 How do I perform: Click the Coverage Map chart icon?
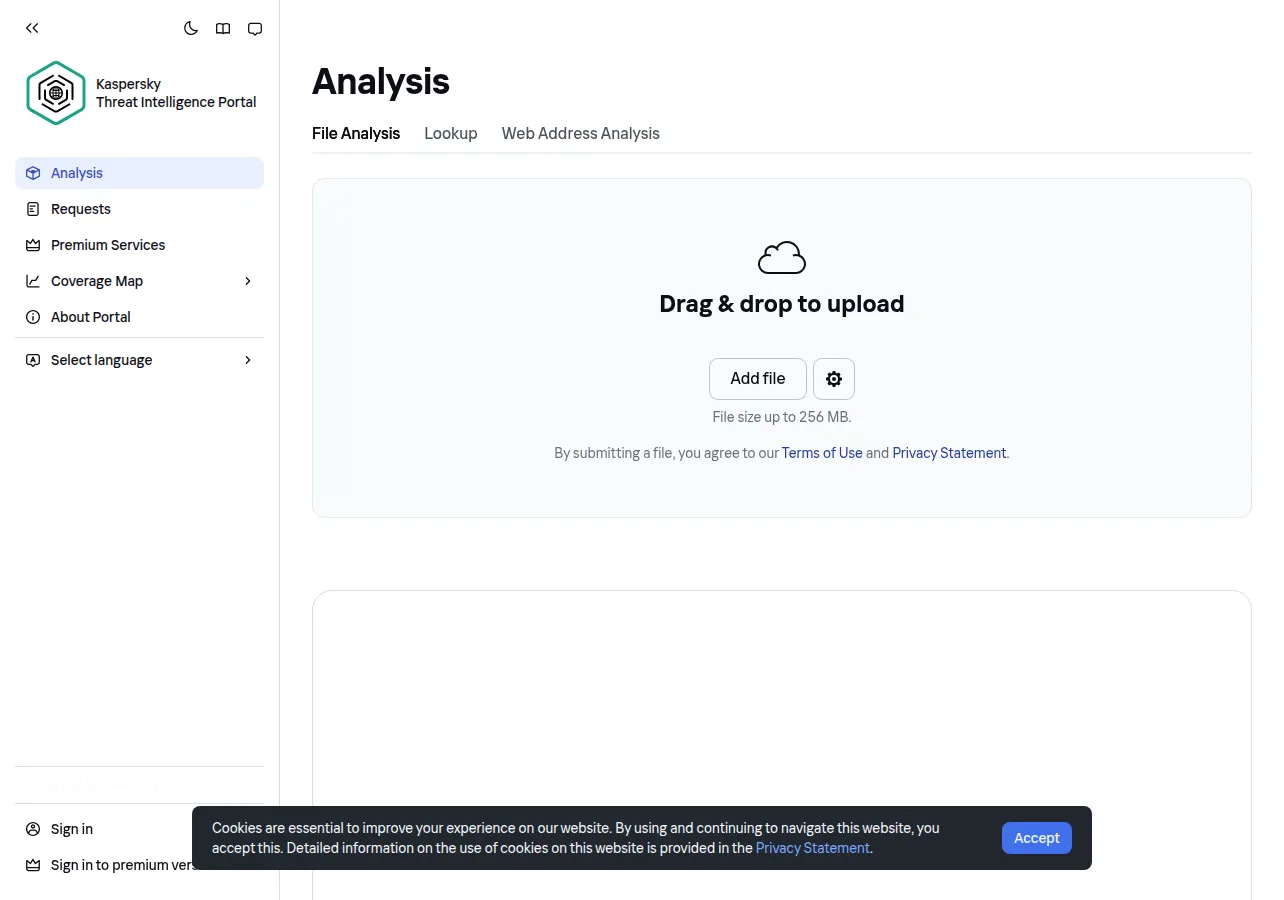(33, 281)
